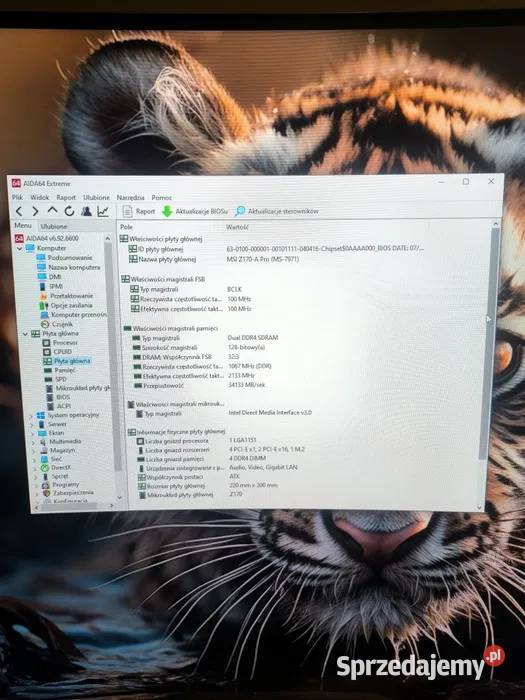
Task: Maximize the AIDA64 Extreme window
Action: tap(466, 182)
